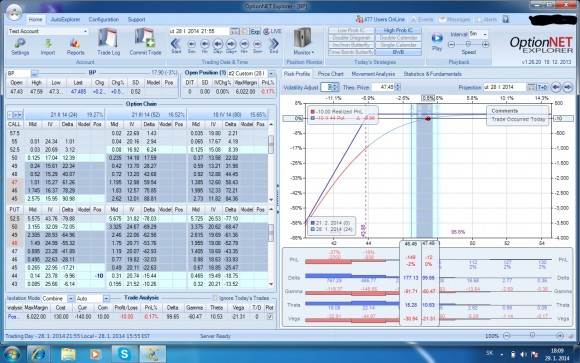Adjust the Theo. Price stepper
This screenshot has width=580, height=363.
(x=398, y=87)
